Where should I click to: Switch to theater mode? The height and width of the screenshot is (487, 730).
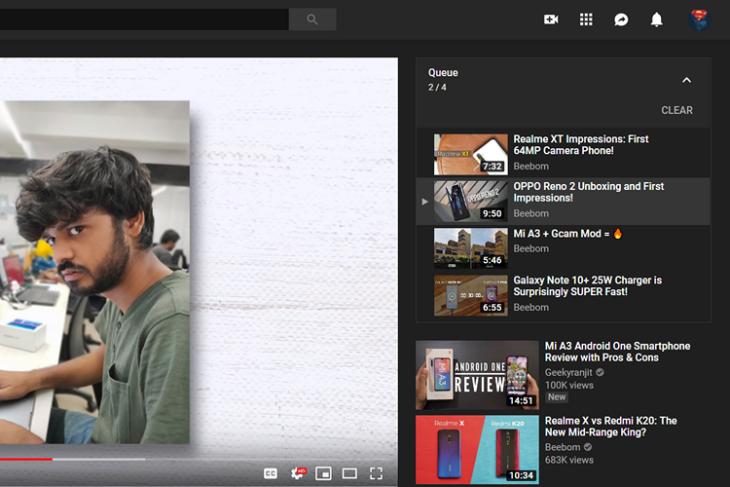click(x=350, y=473)
